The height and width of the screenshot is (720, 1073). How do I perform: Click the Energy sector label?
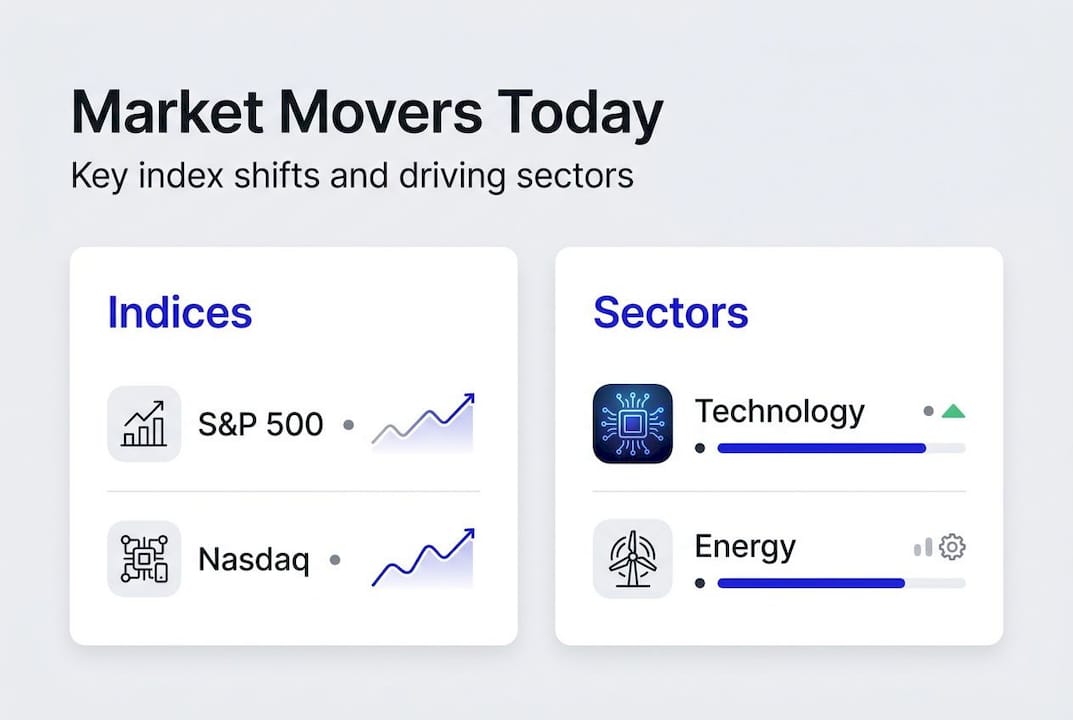[745, 547]
